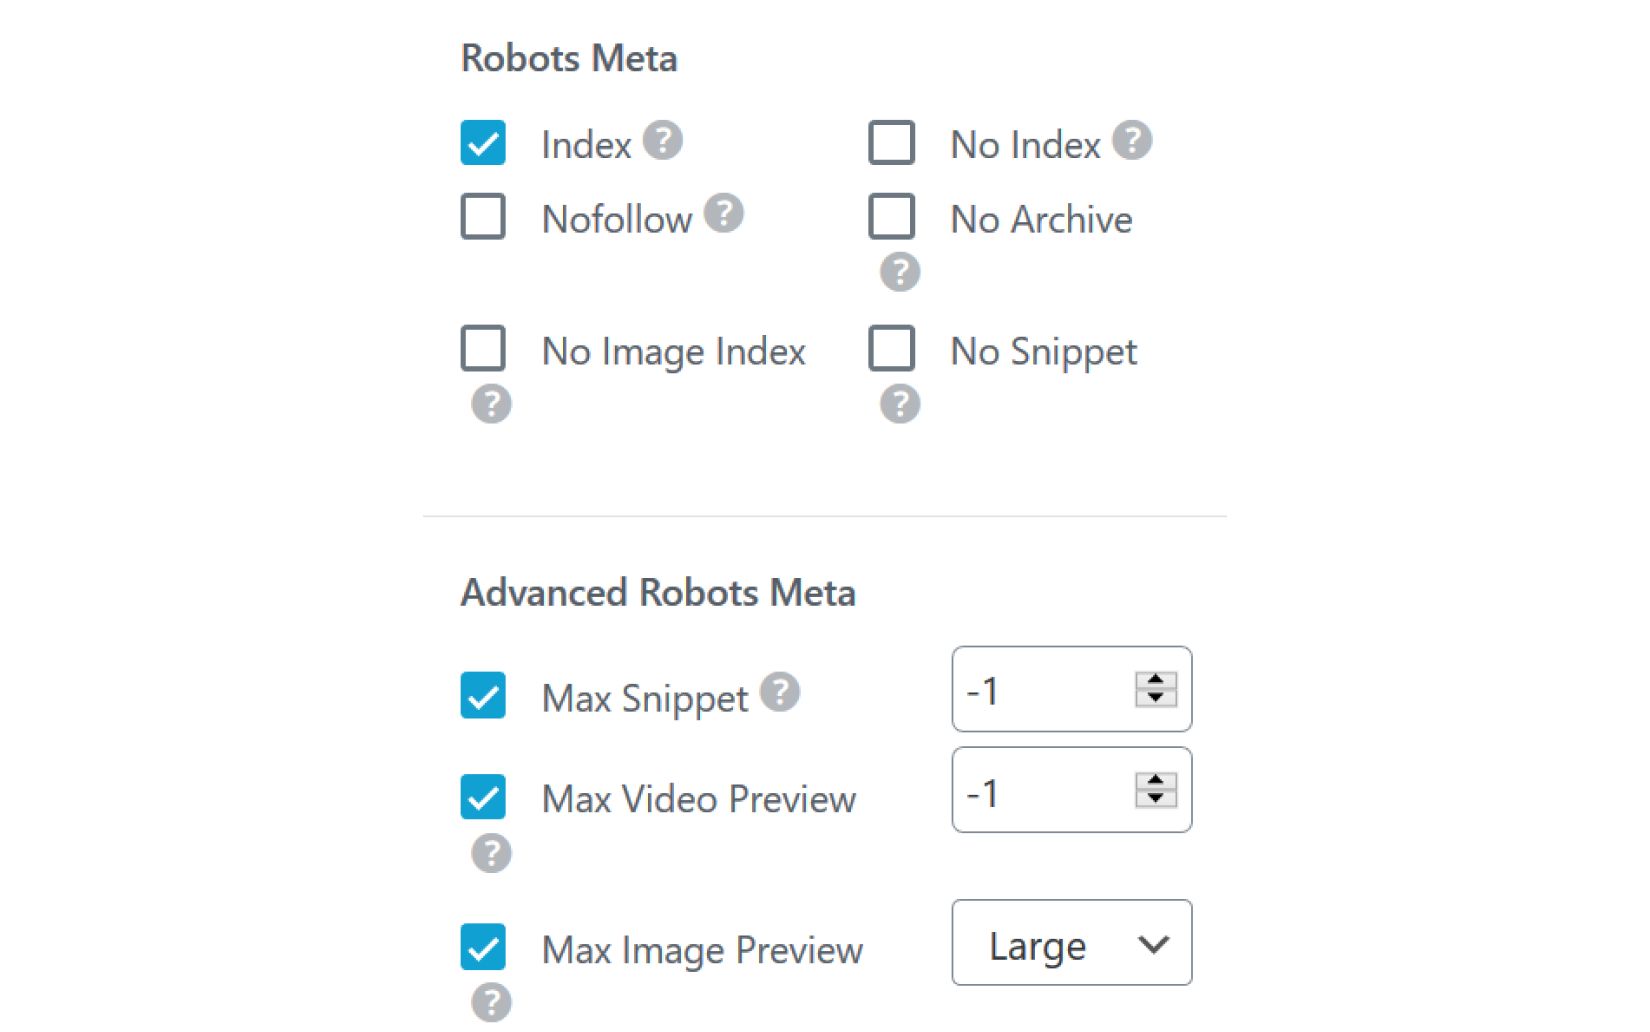Viewport: 1650px width, 1032px height.
Task: Increase the Max Snippet value with stepper
Action: click(x=1155, y=680)
